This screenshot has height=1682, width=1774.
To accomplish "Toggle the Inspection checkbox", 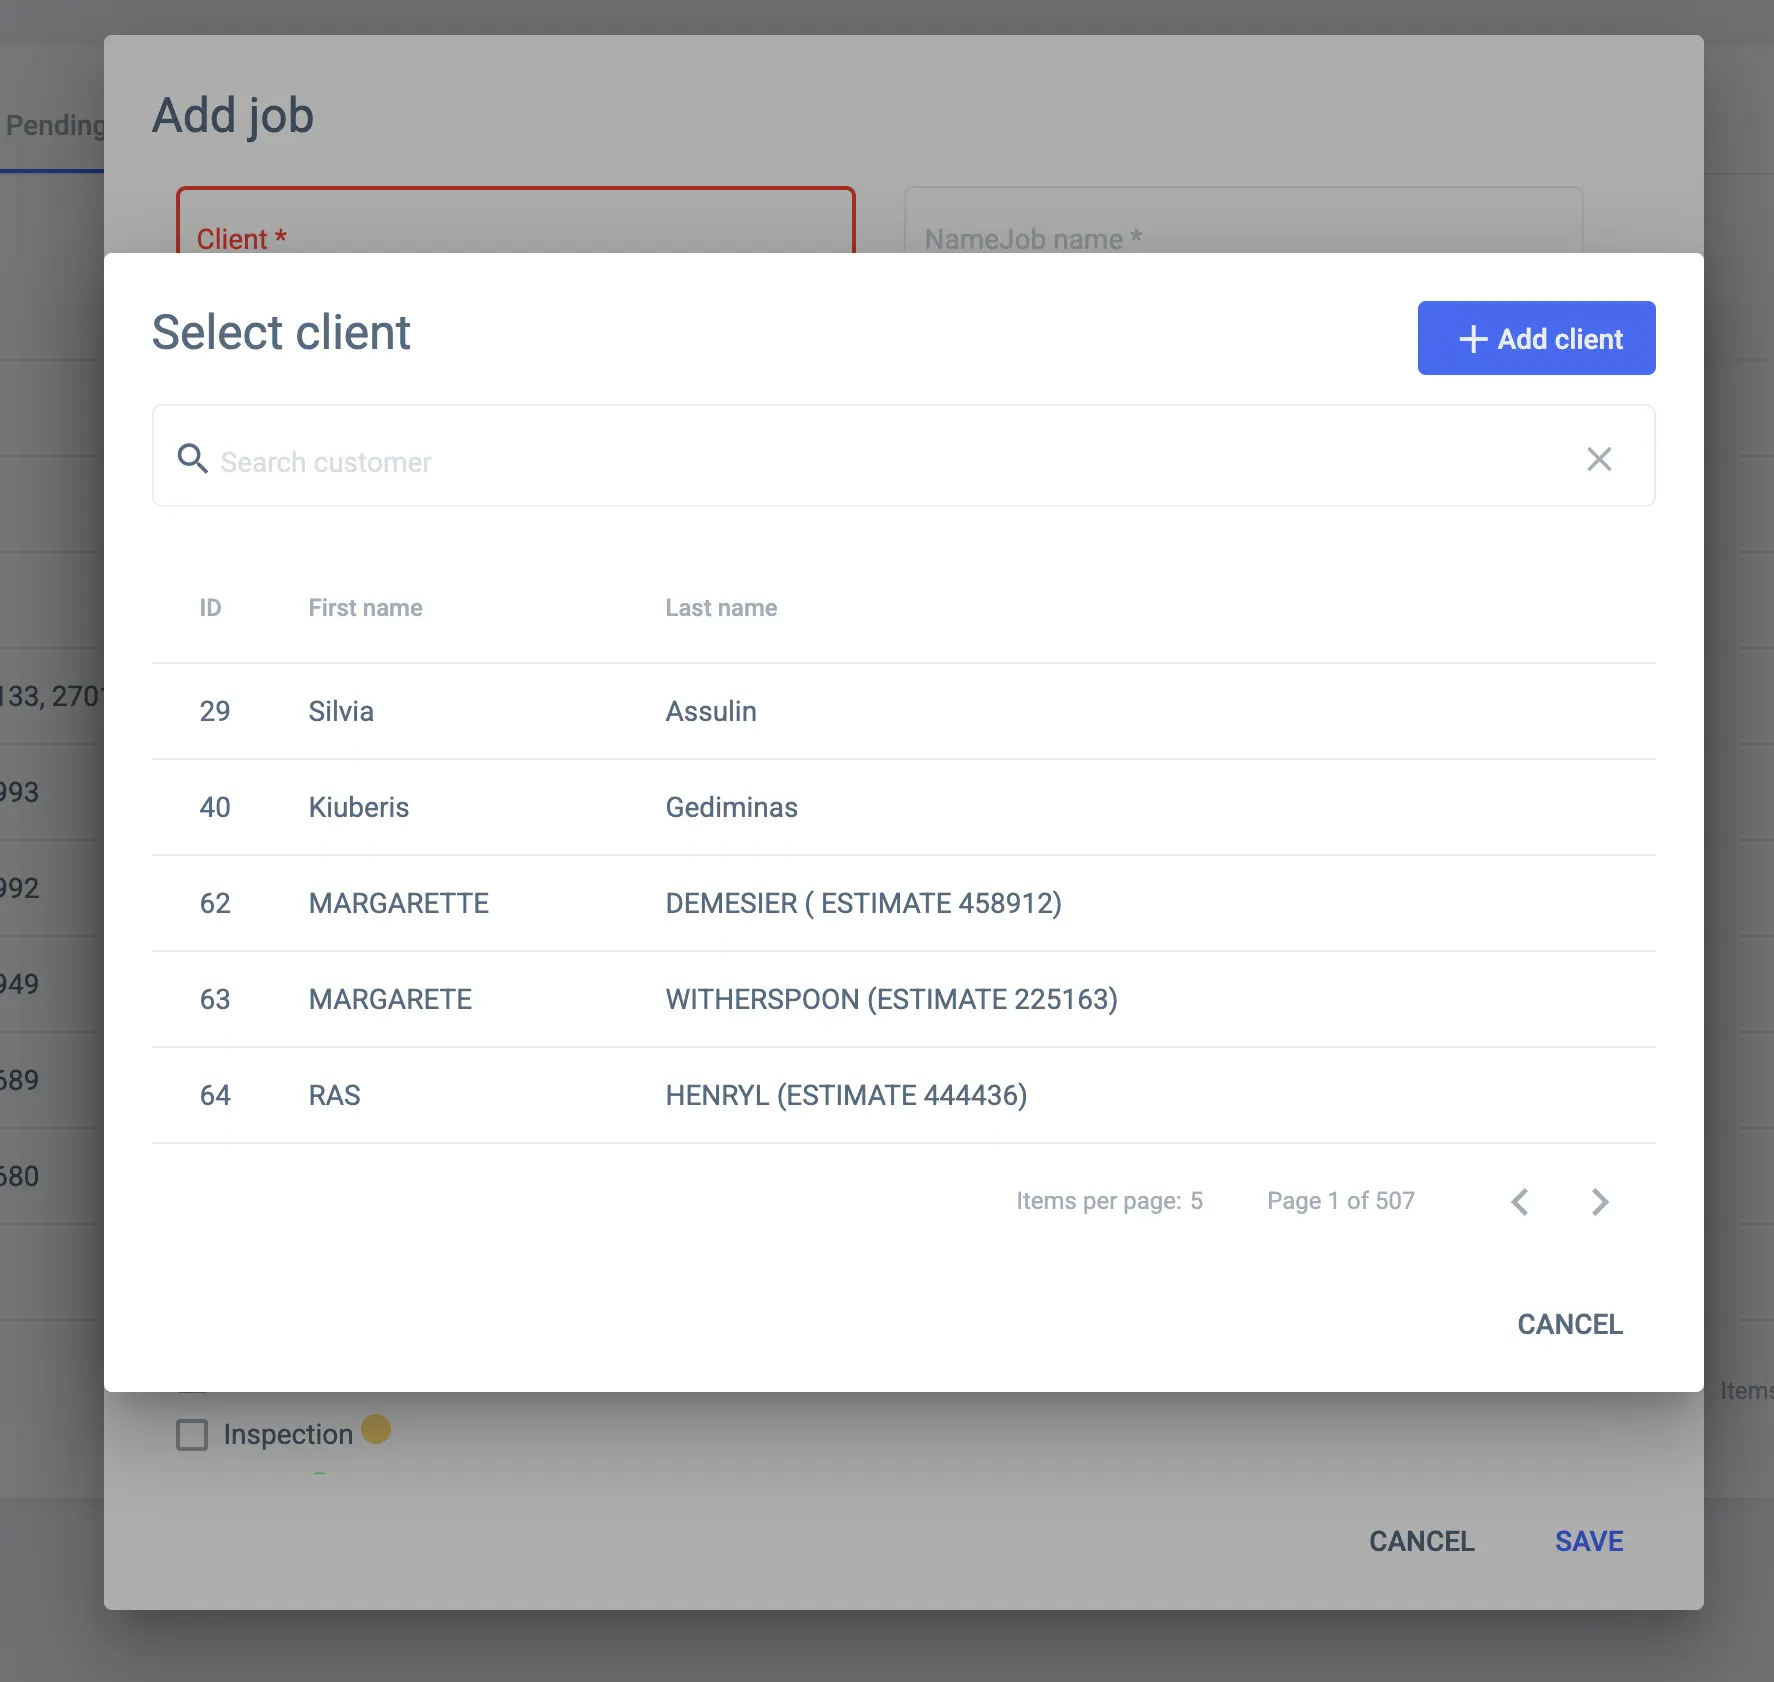I will [192, 1435].
